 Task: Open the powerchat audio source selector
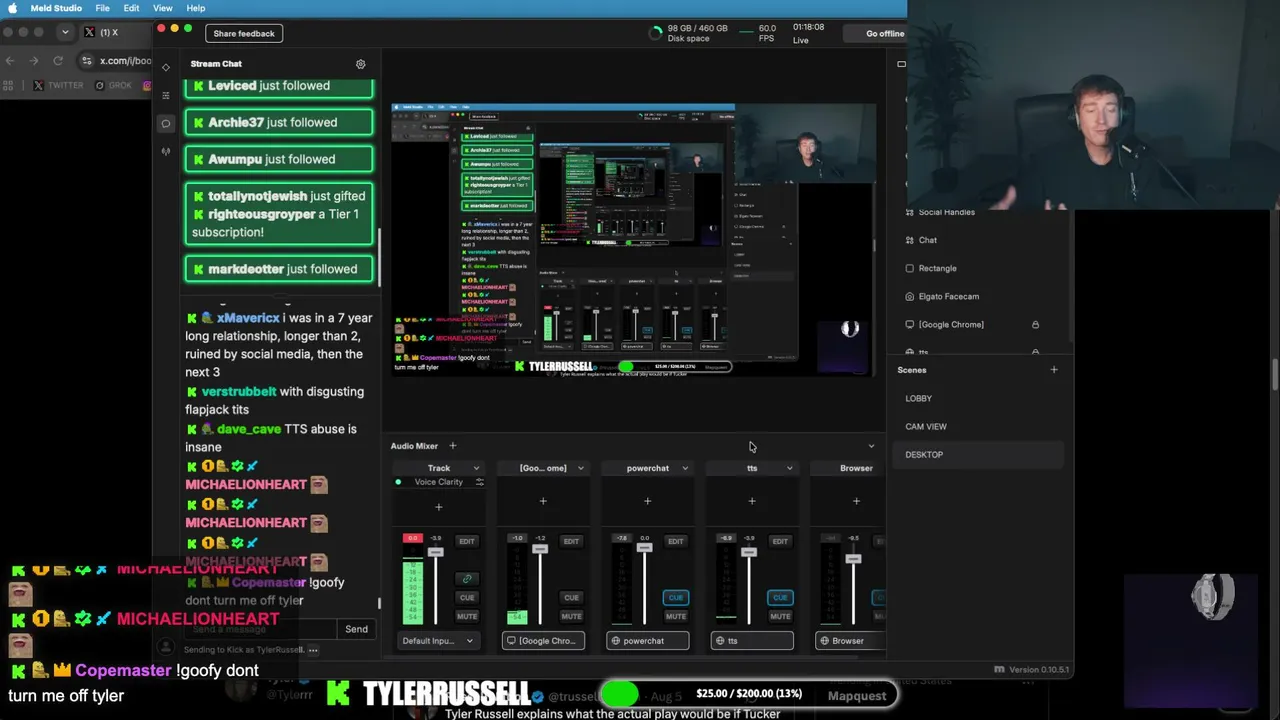coord(647,641)
